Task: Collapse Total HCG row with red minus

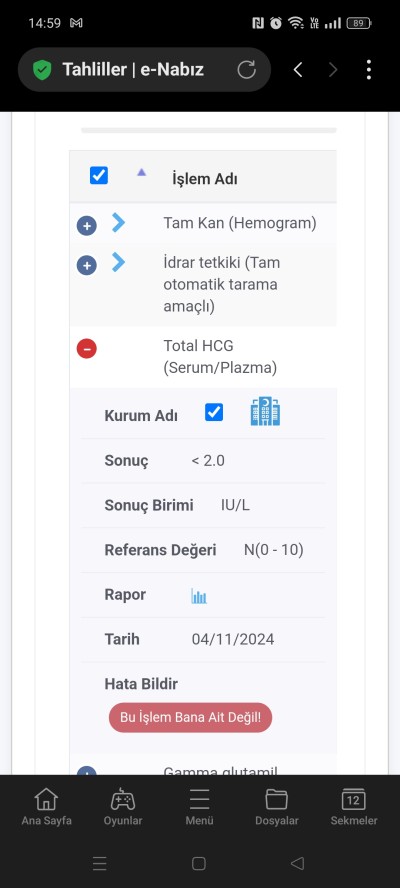Action: [87, 348]
